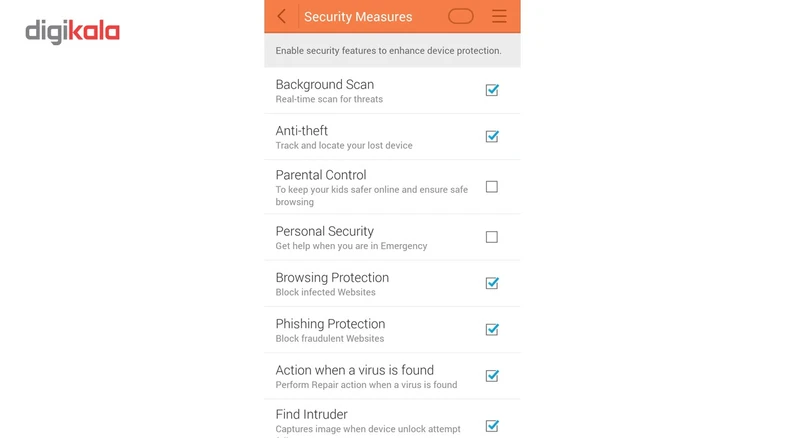Select the Security Measures title
Screen dimensions: 800x438
pos(358,17)
